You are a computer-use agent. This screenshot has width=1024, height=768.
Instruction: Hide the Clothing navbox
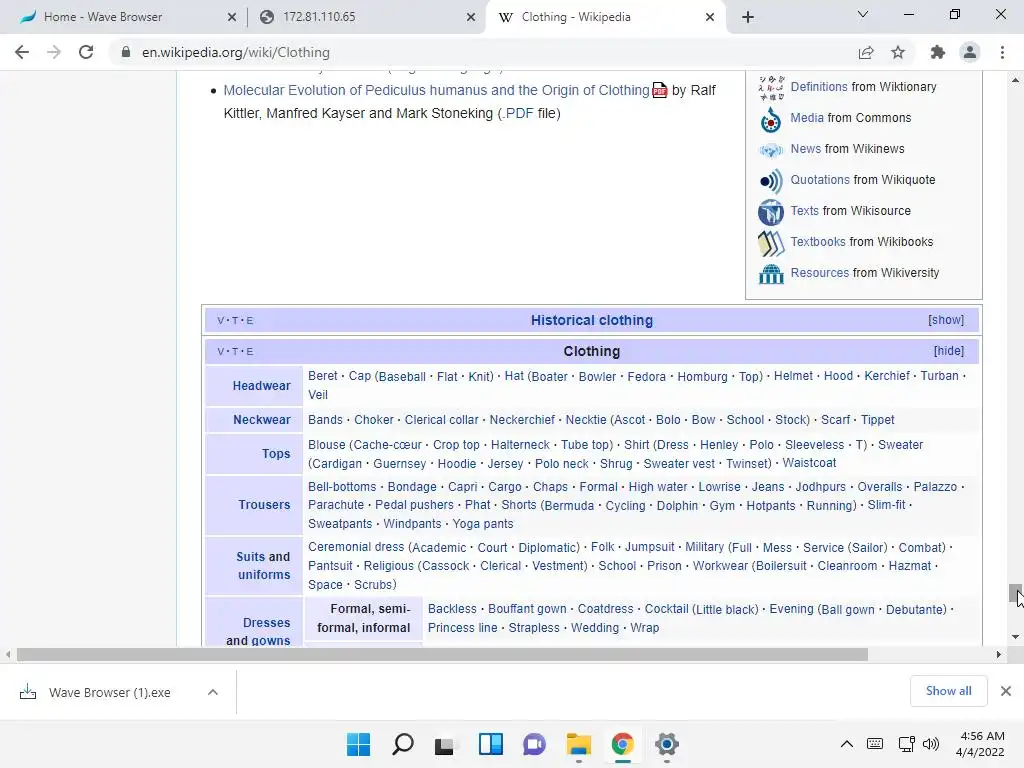(948, 351)
